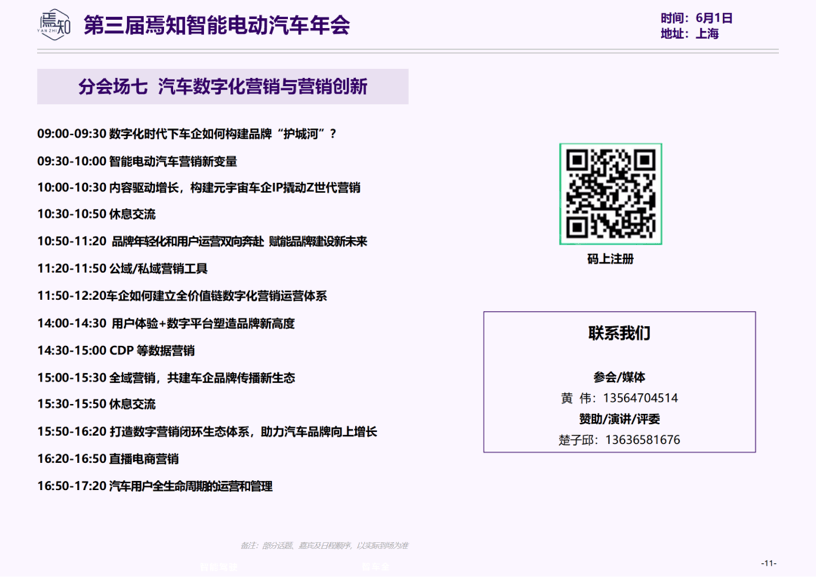Click the 10:30-10:50 休息交流 line
816x577 pixels.
click(x=96, y=214)
